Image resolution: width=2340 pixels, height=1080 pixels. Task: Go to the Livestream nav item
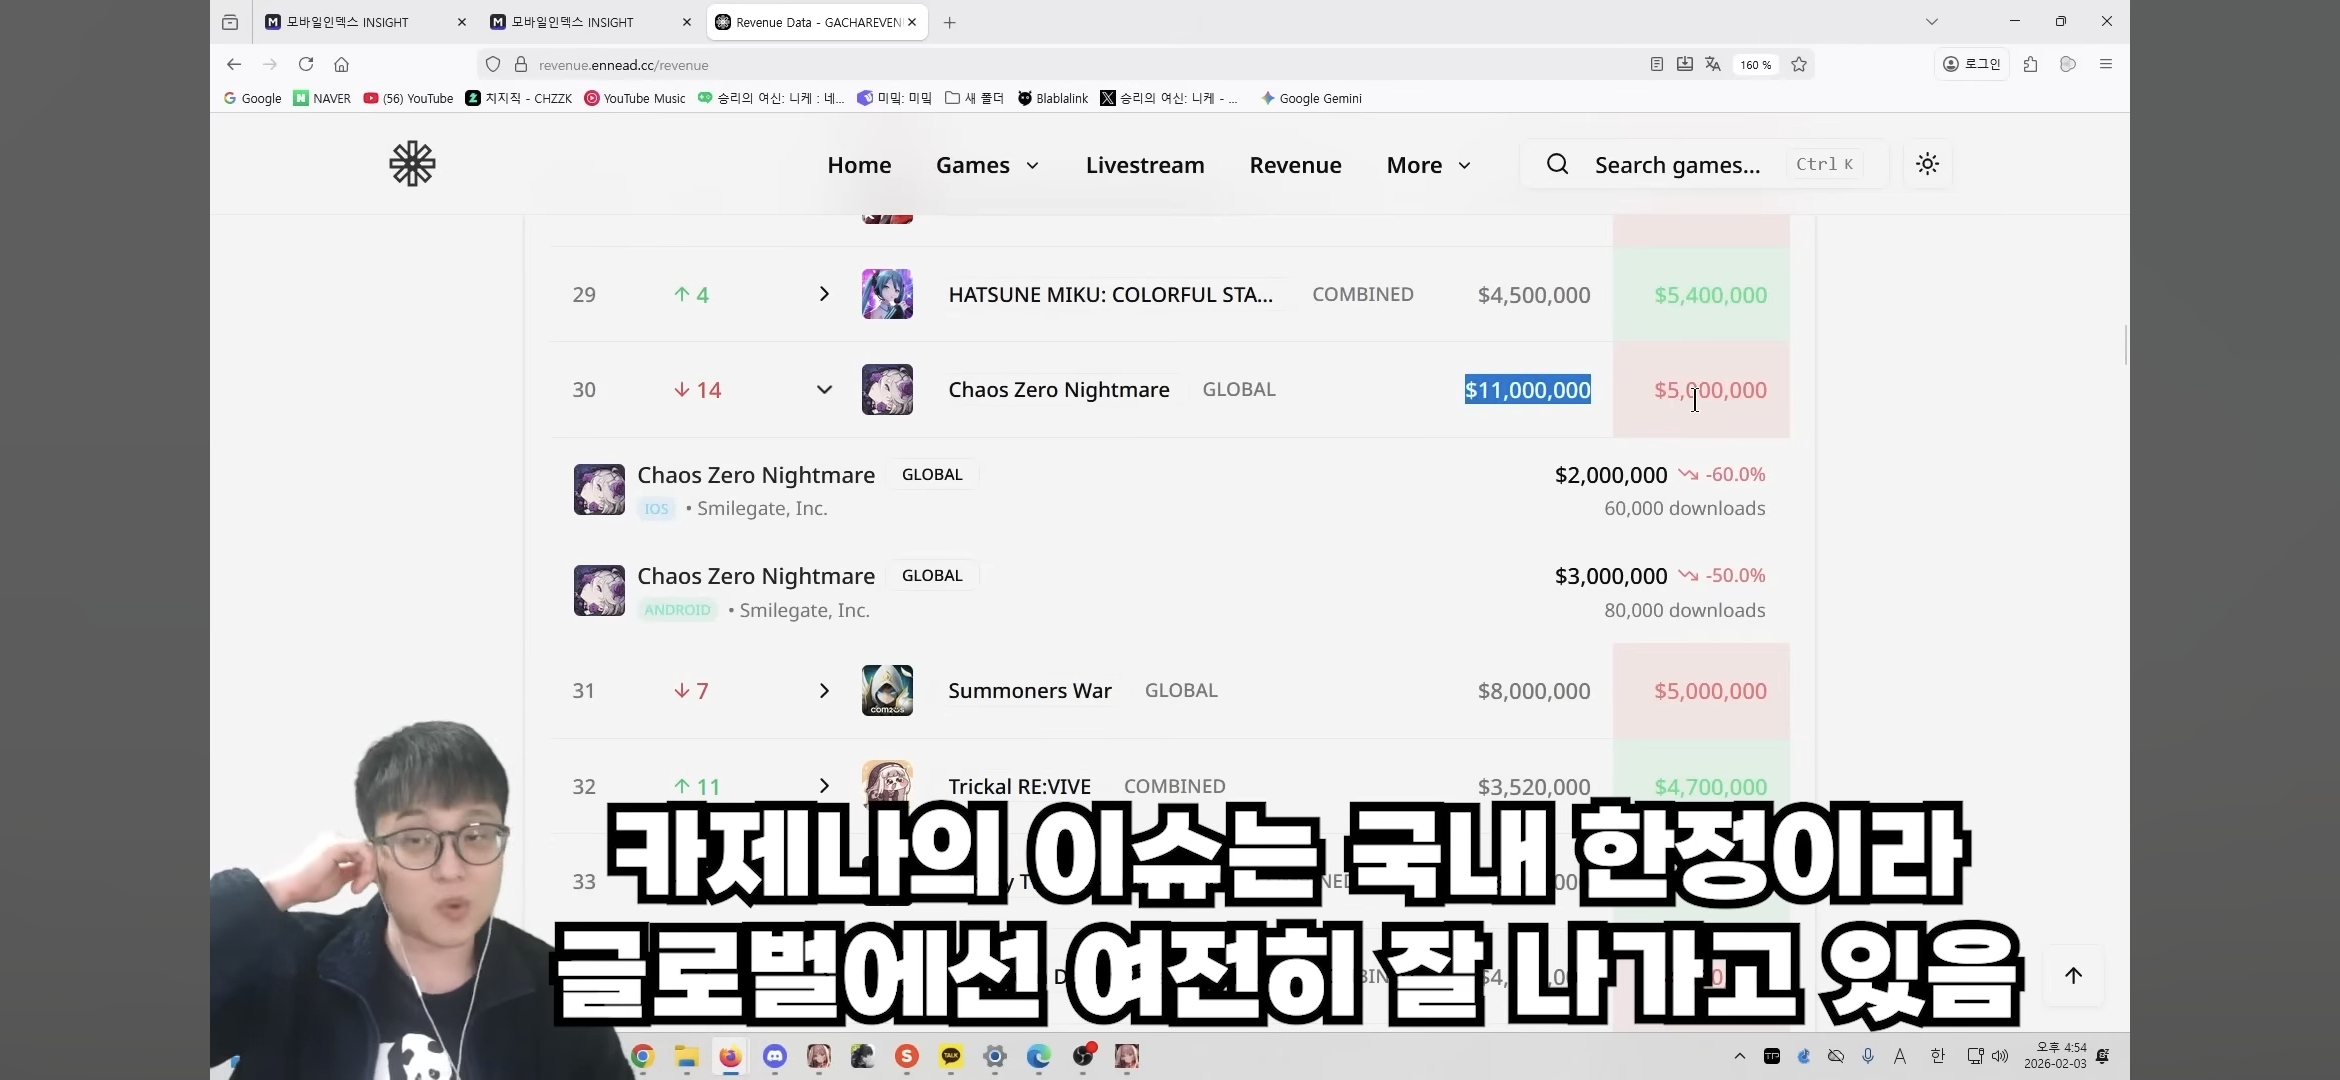click(x=1145, y=165)
